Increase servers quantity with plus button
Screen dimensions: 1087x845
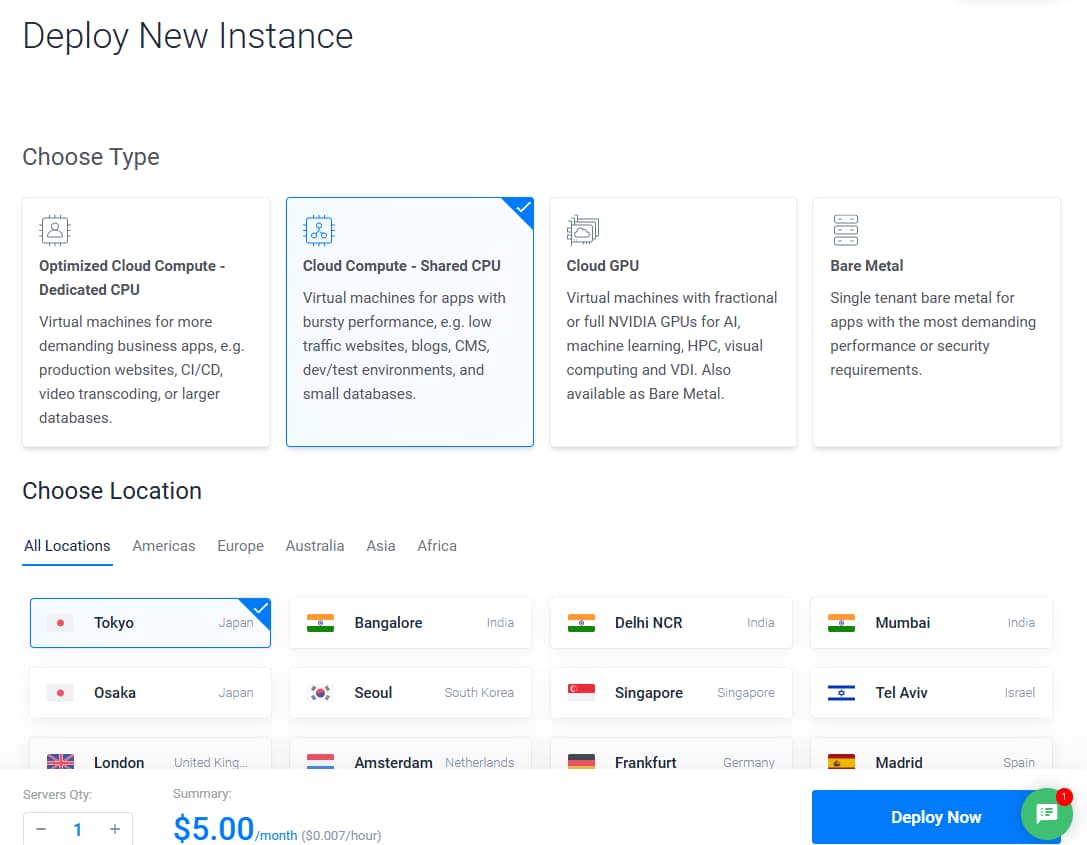(x=115, y=829)
